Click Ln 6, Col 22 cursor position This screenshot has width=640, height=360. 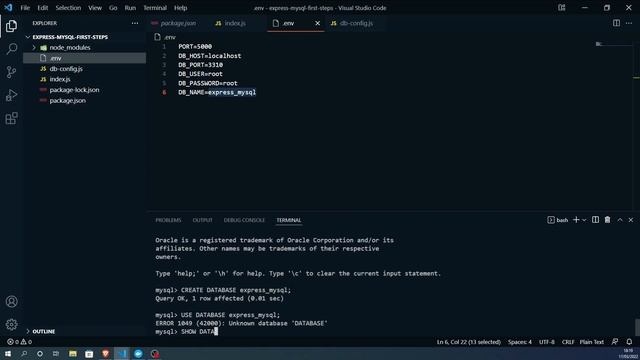[x=469, y=342]
